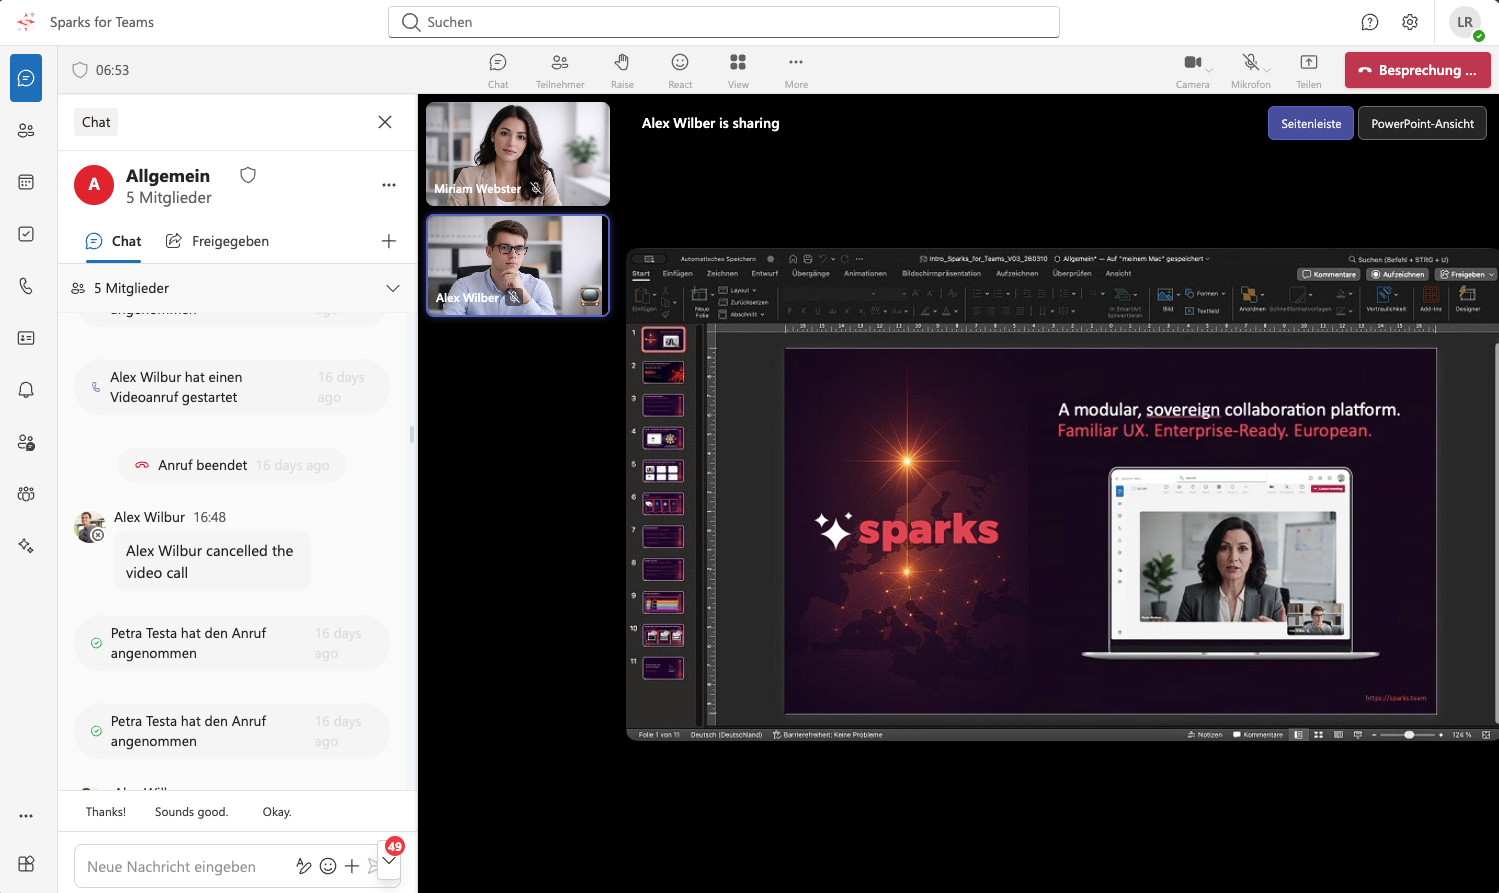1499x893 pixels.
Task: Raise your hand in the meeting
Action: click(622, 70)
